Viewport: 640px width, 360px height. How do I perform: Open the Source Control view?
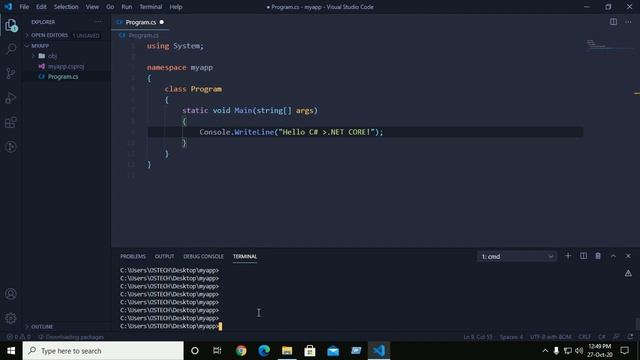pos(11,73)
